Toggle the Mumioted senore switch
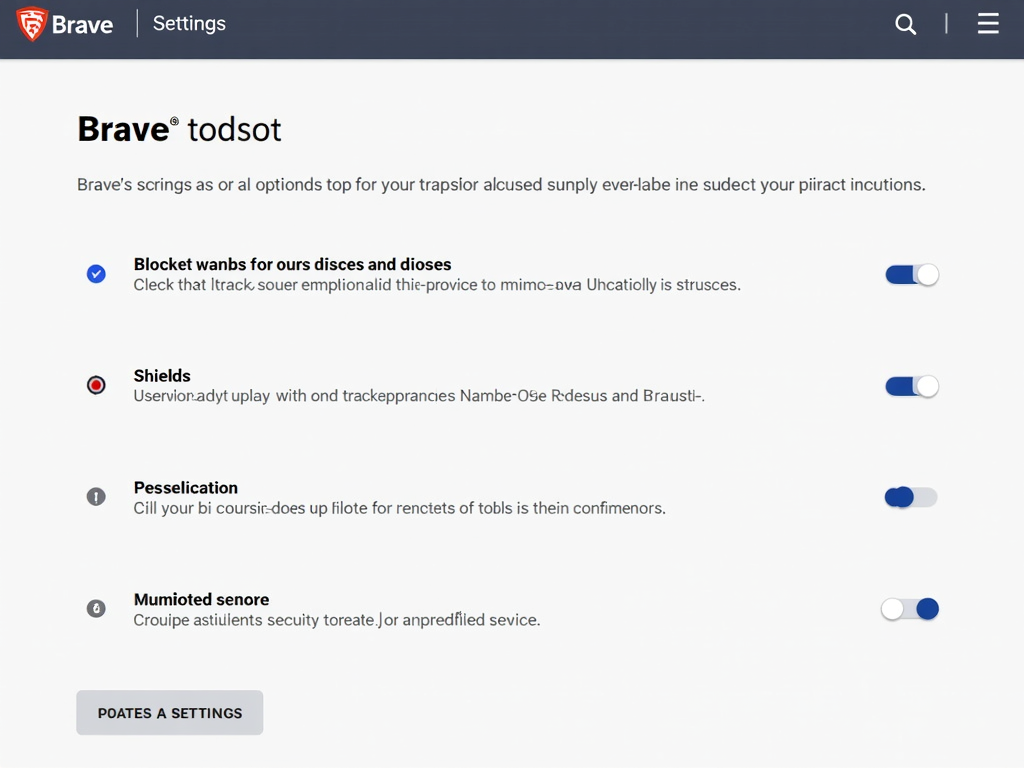Viewport: 1024px width, 768px height. [910, 609]
